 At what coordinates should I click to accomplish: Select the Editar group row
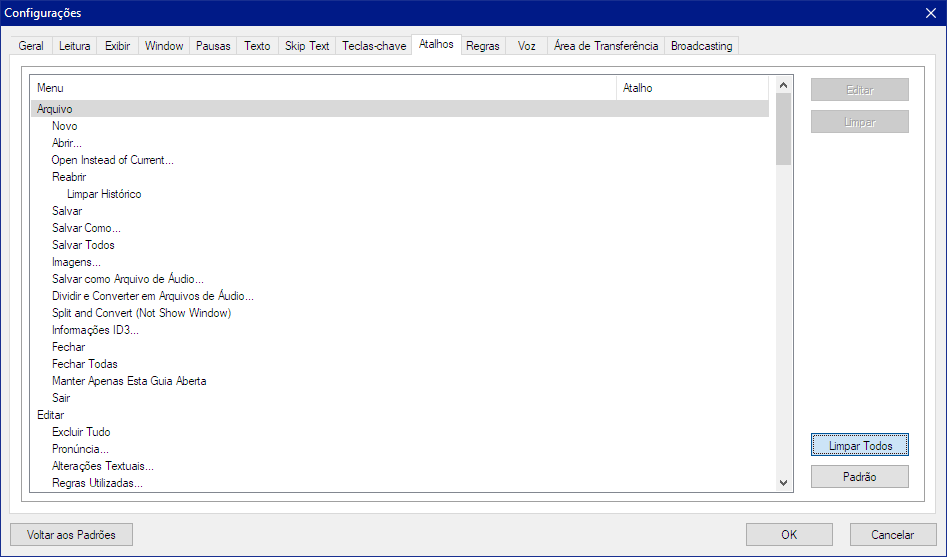point(51,415)
